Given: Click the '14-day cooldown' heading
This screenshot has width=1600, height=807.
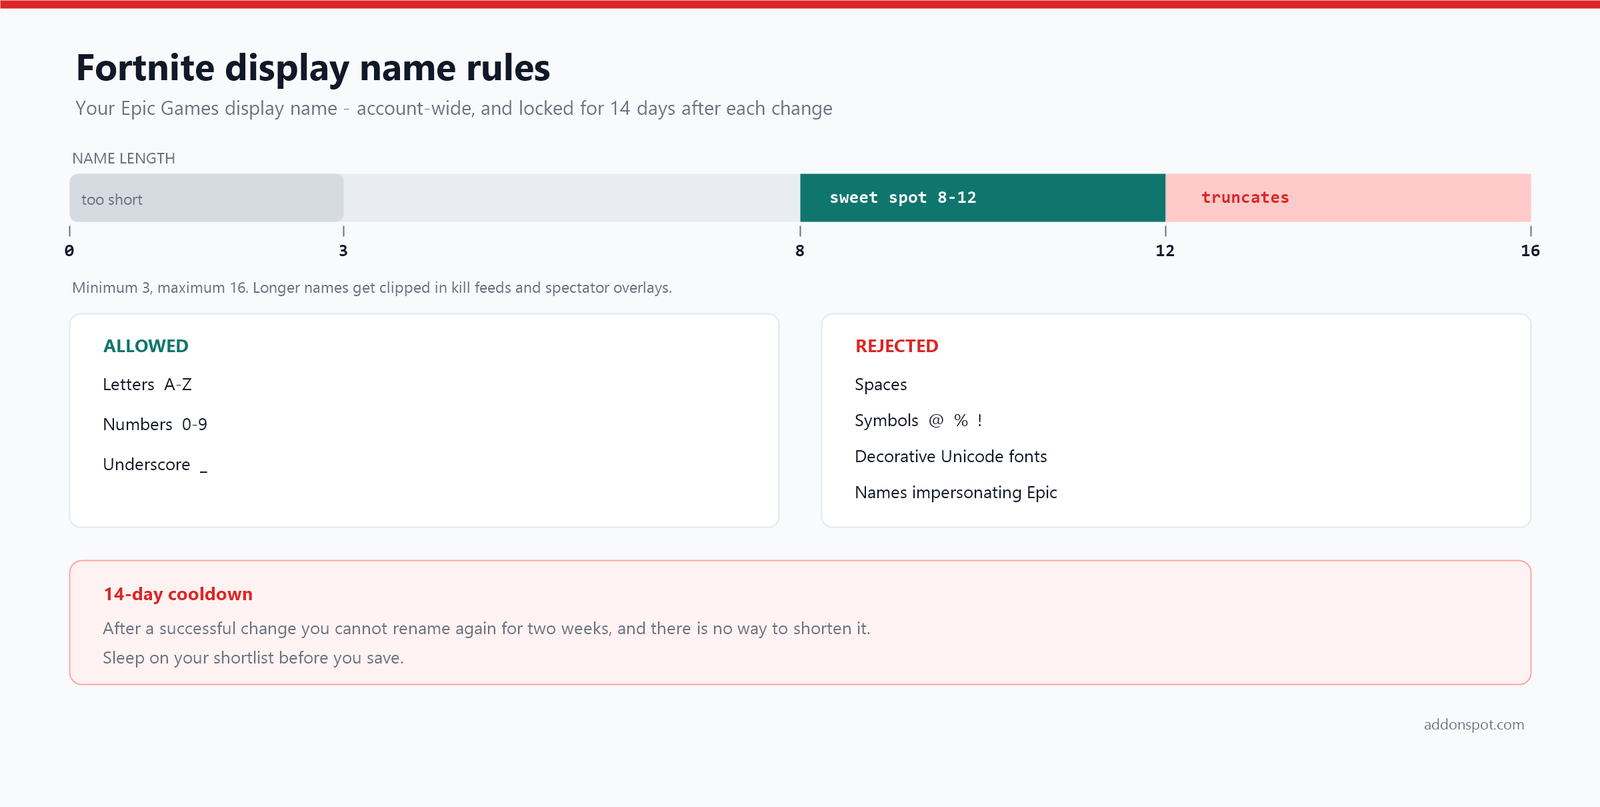Looking at the screenshot, I should point(178,594).
